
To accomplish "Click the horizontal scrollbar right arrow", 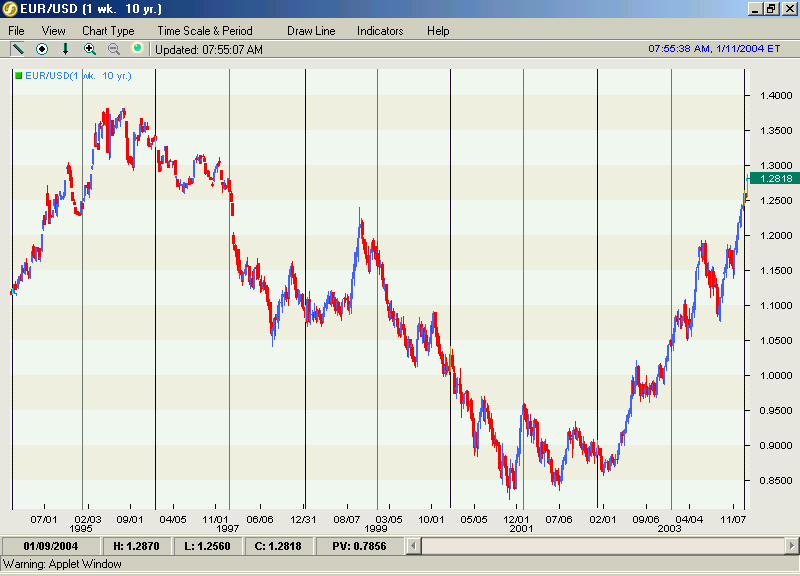I will click(792, 546).
